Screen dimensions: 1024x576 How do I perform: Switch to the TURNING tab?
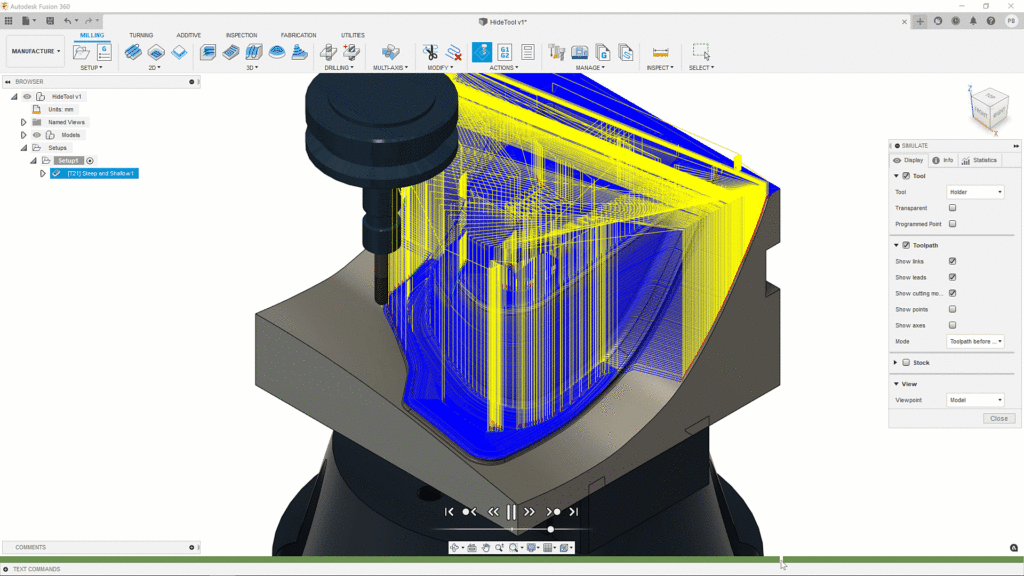coord(141,35)
